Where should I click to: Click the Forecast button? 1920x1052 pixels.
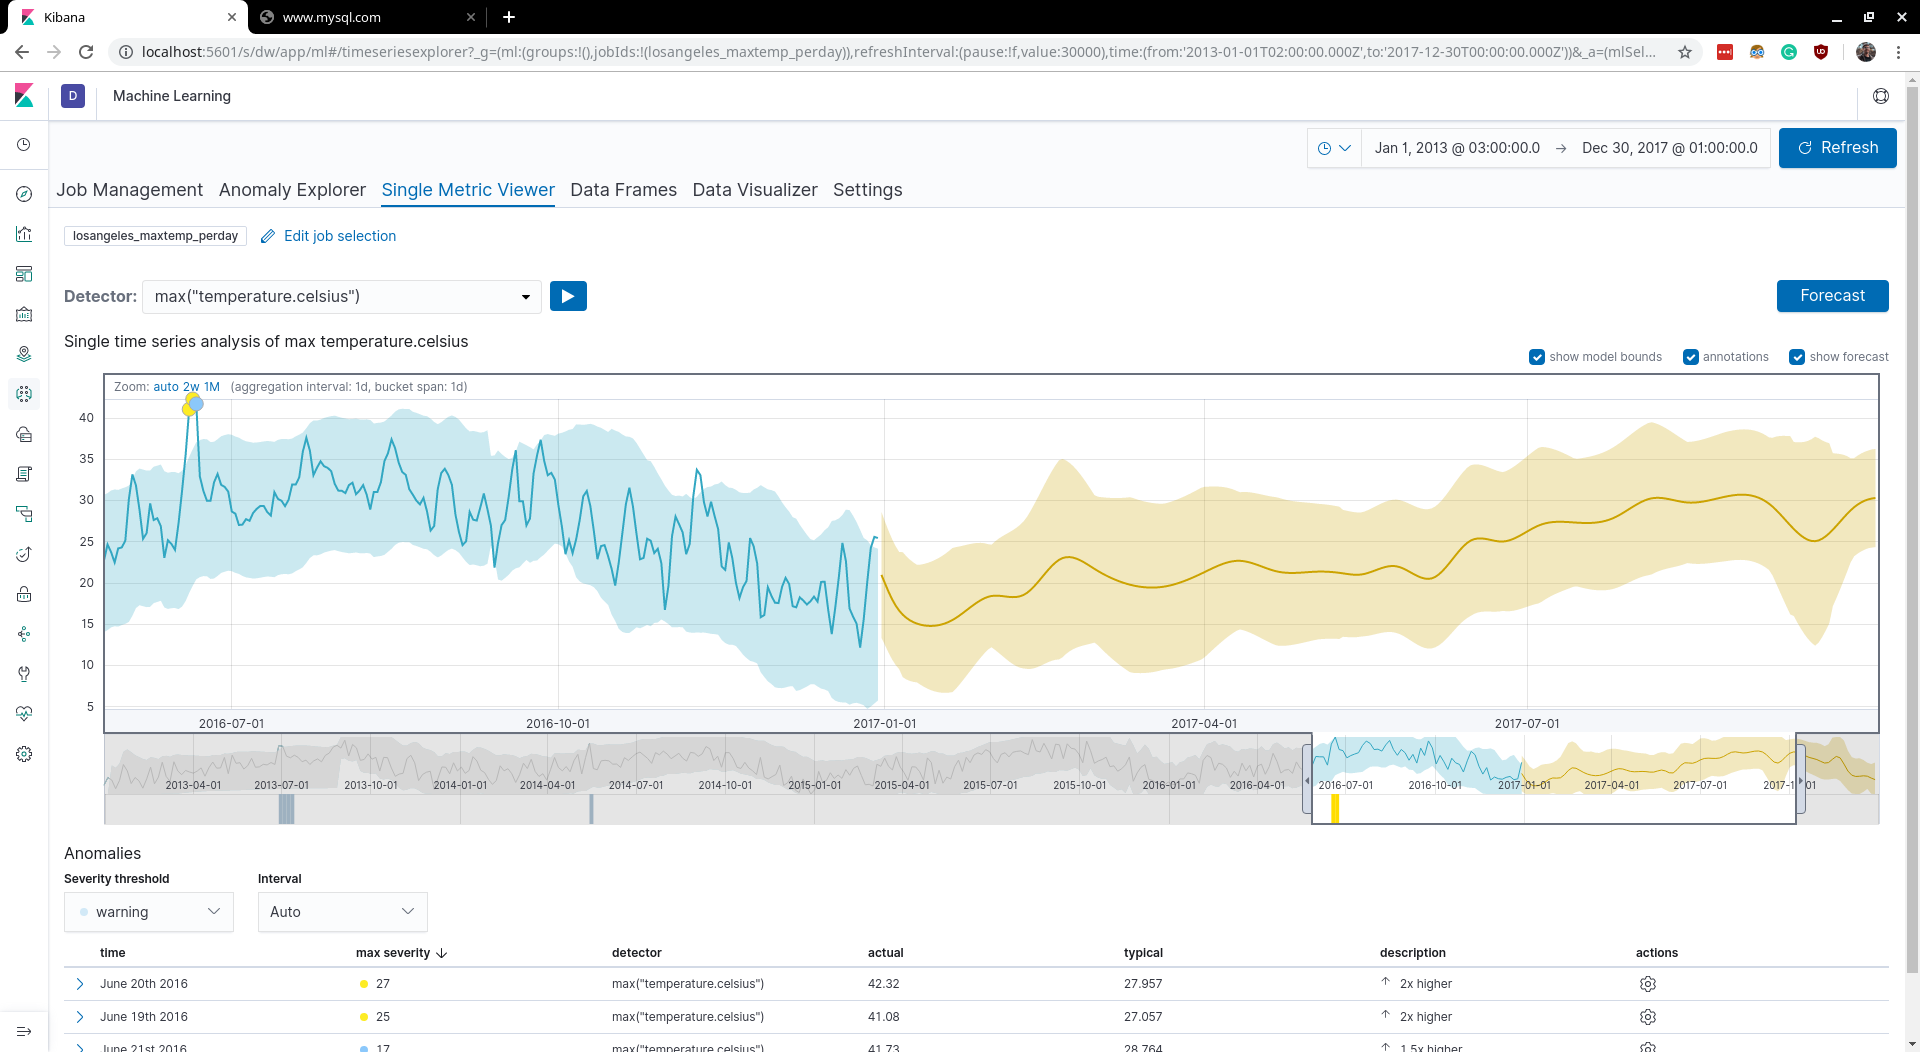pyautogui.click(x=1832, y=296)
